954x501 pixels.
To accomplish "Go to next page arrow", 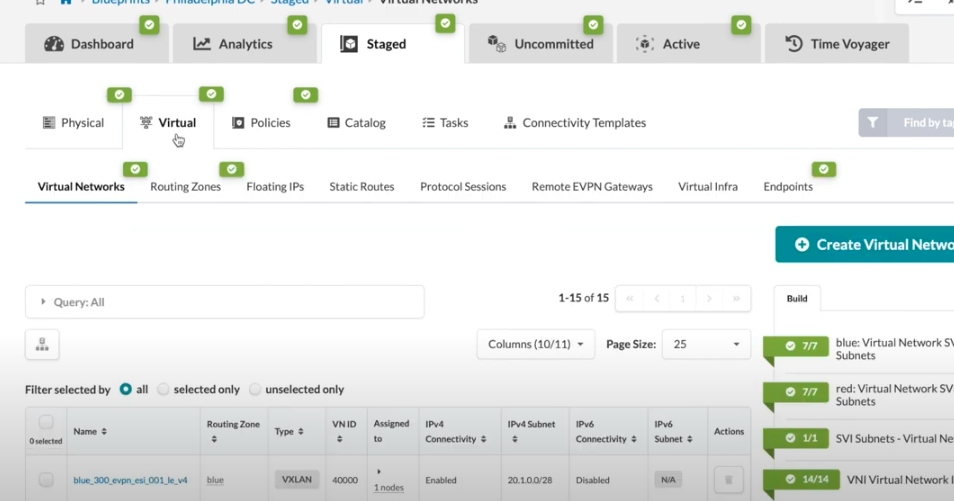I will [x=709, y=299].
